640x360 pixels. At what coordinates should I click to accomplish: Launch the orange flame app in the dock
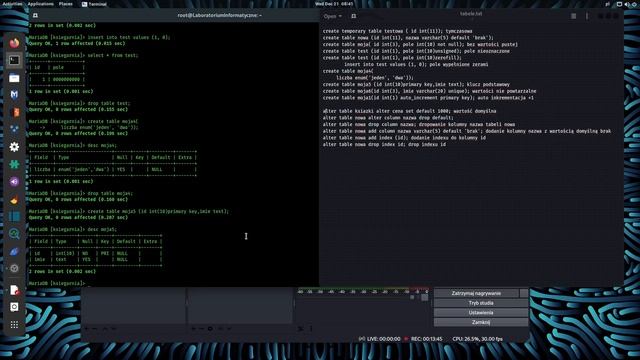tap(14, 200)
